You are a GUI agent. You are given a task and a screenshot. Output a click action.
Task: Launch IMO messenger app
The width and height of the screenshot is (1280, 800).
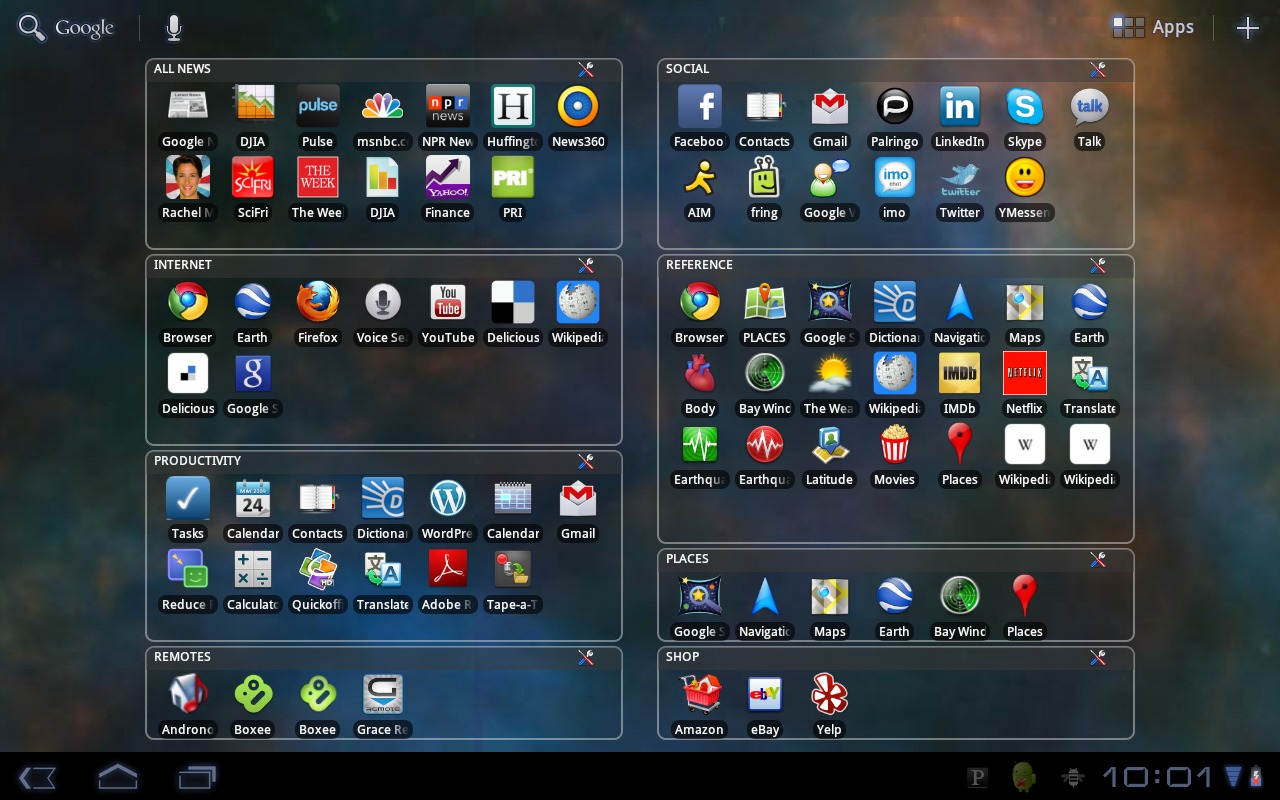(x=894, y=177)
